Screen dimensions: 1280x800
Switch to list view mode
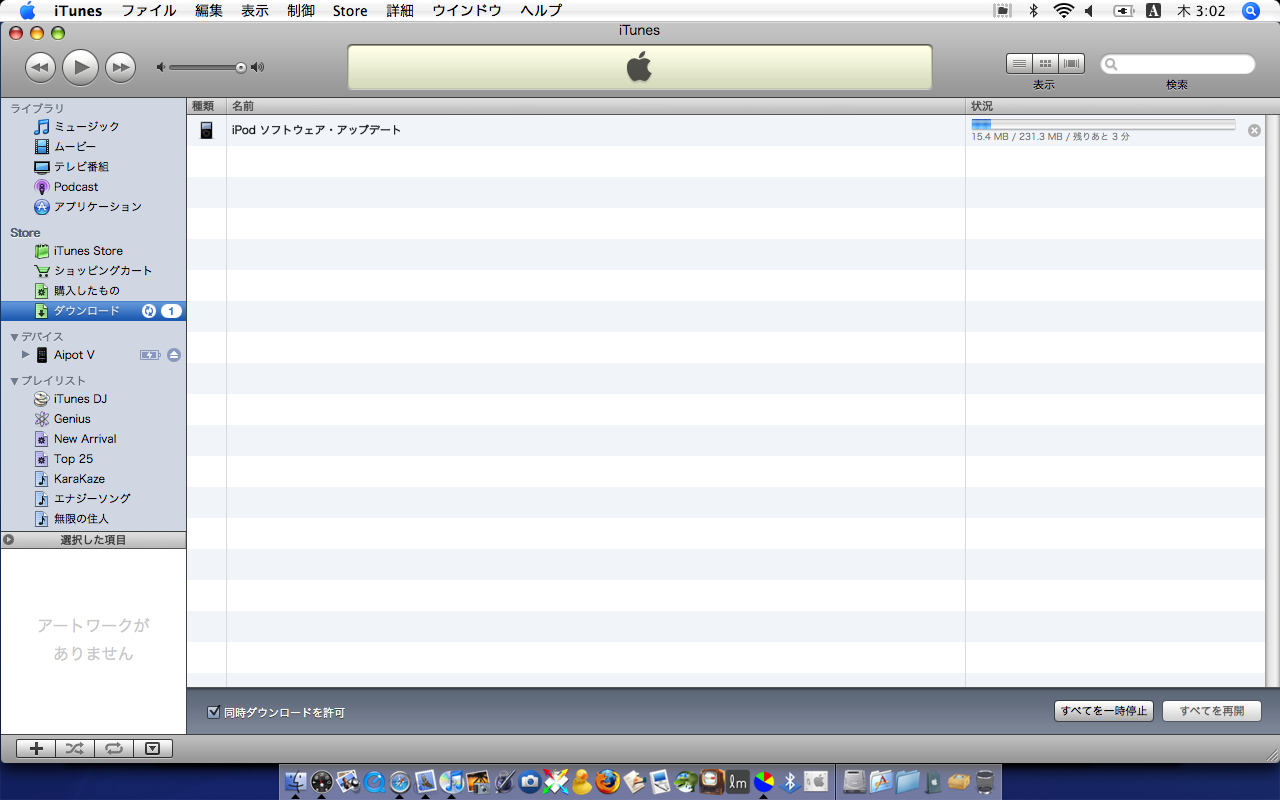coord(1019,64)
